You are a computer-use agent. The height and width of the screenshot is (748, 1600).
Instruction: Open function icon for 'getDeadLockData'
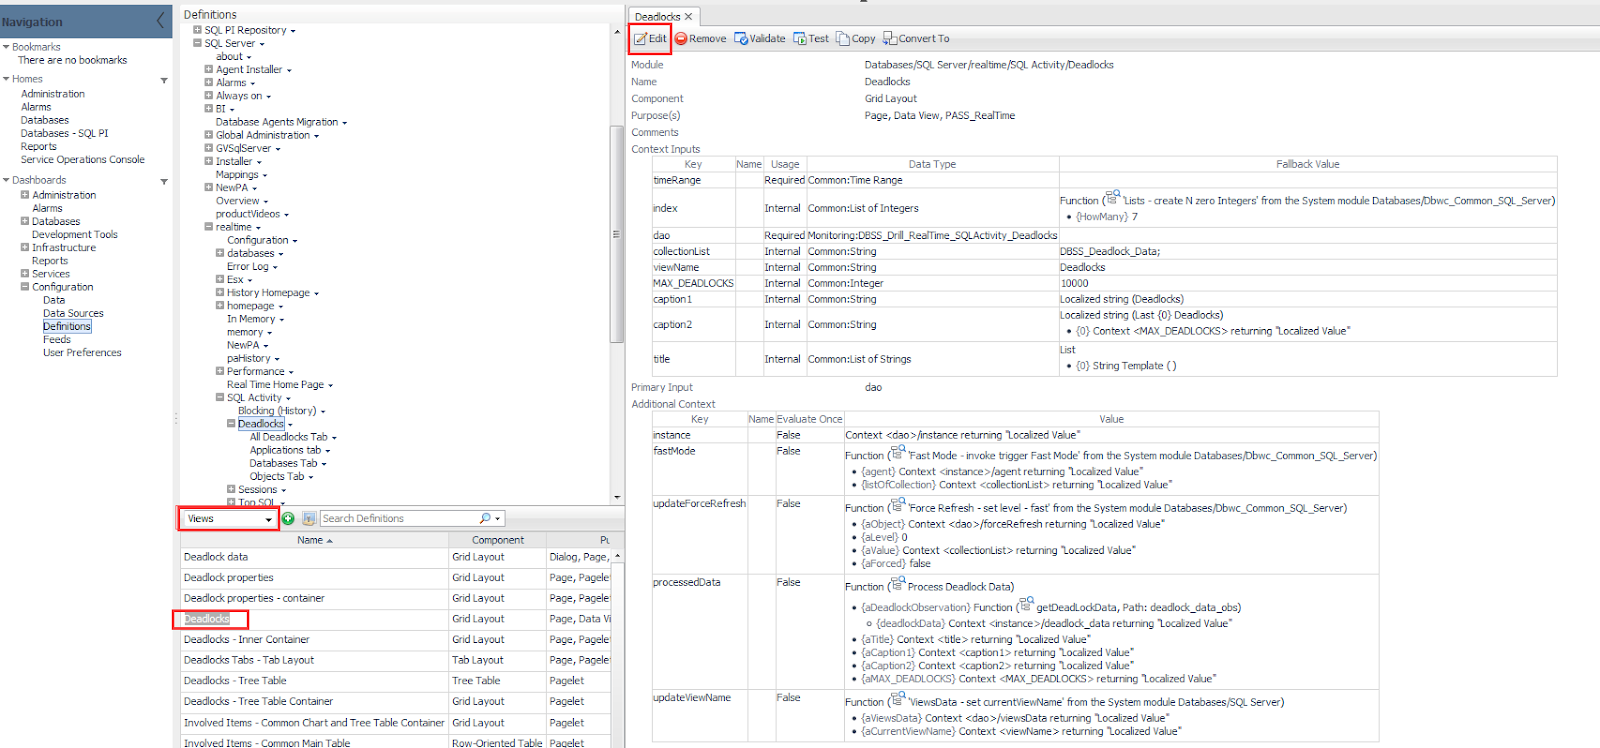point(1026,604)
